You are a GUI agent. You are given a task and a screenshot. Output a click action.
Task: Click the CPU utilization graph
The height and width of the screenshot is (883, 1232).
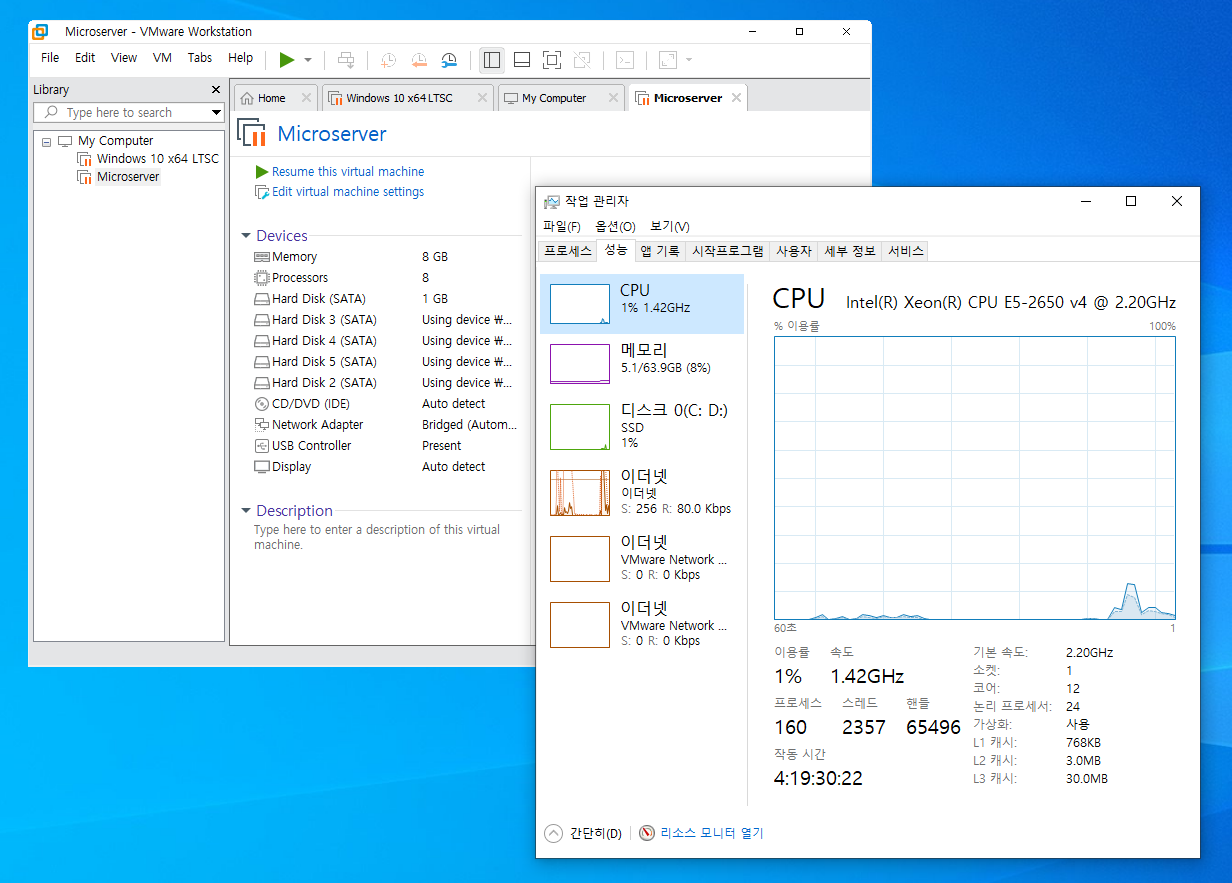pos(975,478)
